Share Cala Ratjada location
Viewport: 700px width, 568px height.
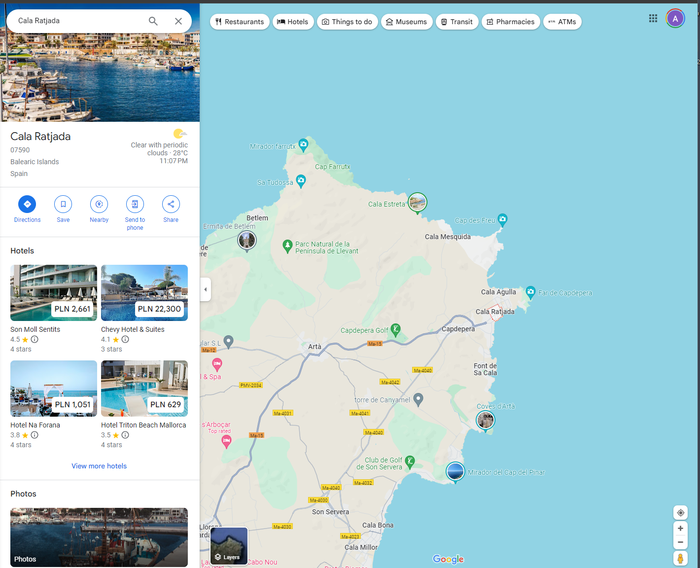pos(171,209)
